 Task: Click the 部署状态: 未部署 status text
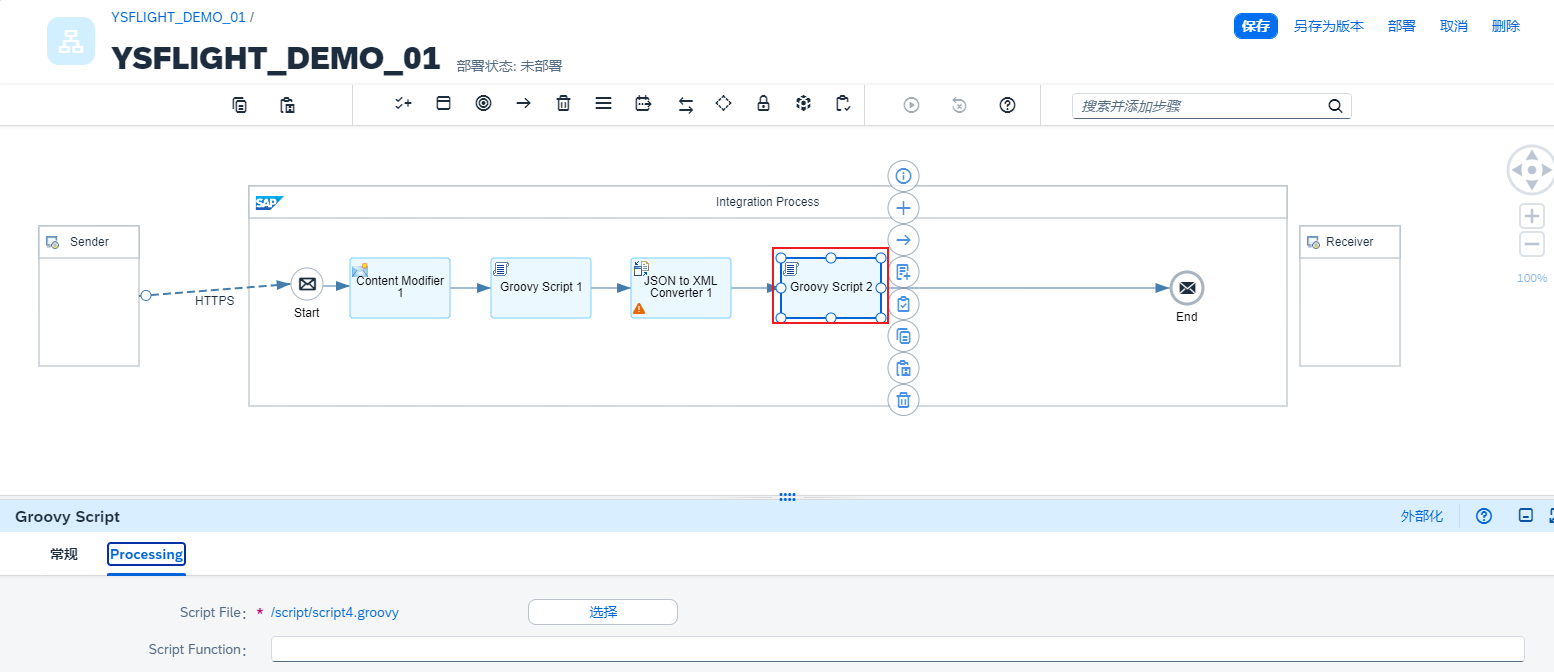(509, 66)
